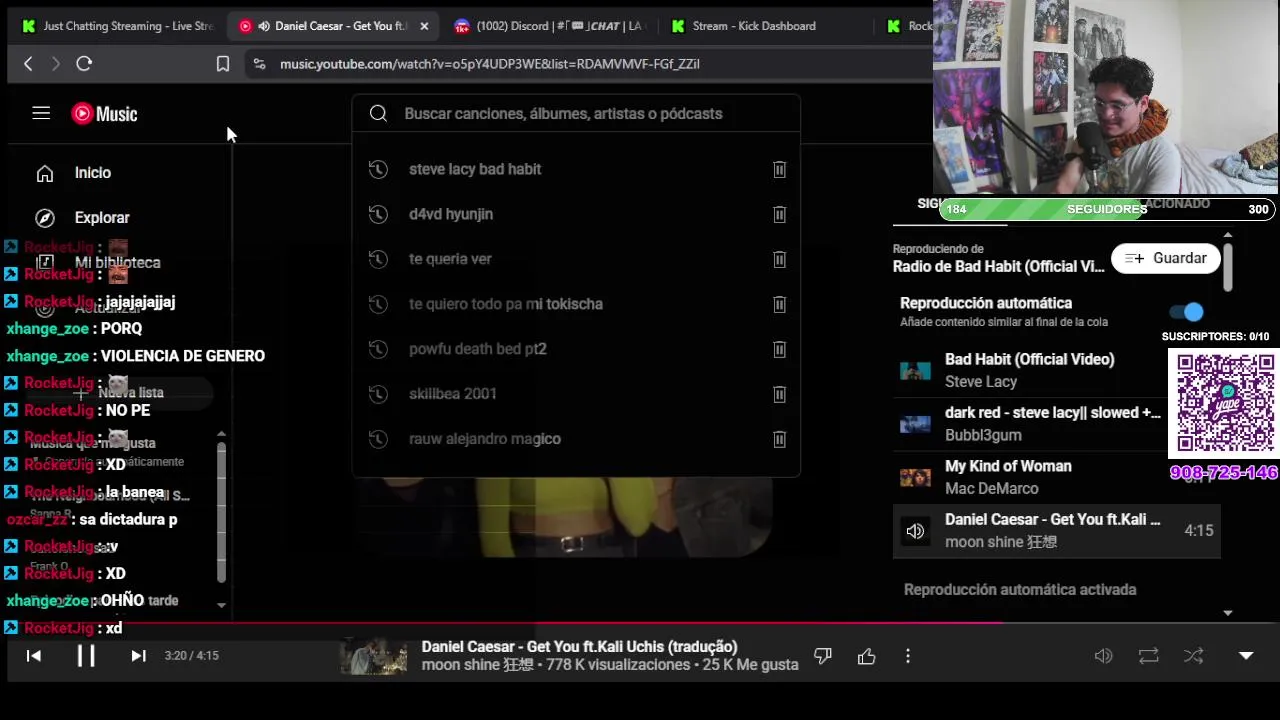
Task: Open more actions three-dot menu
Action: tap(908, 656)
